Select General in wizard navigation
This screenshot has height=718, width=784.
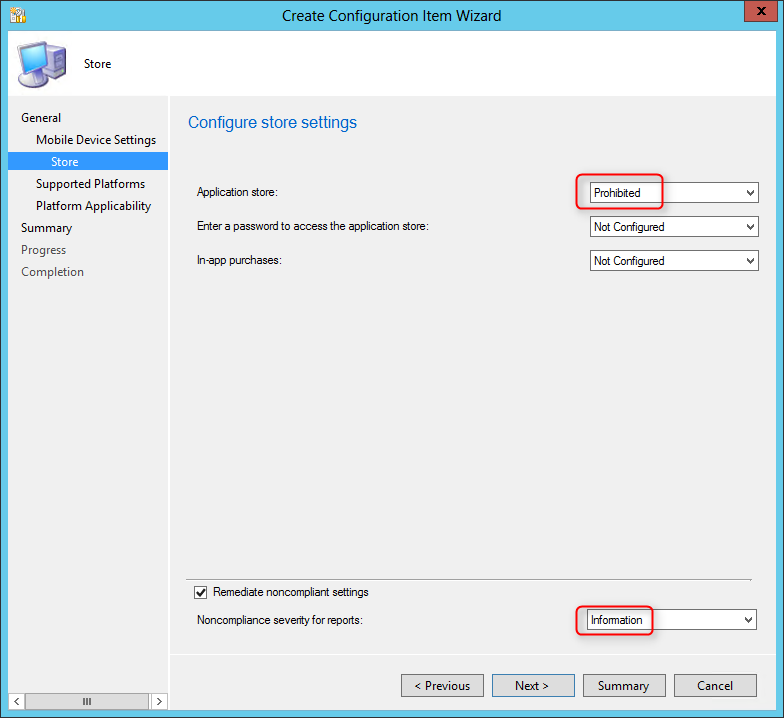[41, 118]
